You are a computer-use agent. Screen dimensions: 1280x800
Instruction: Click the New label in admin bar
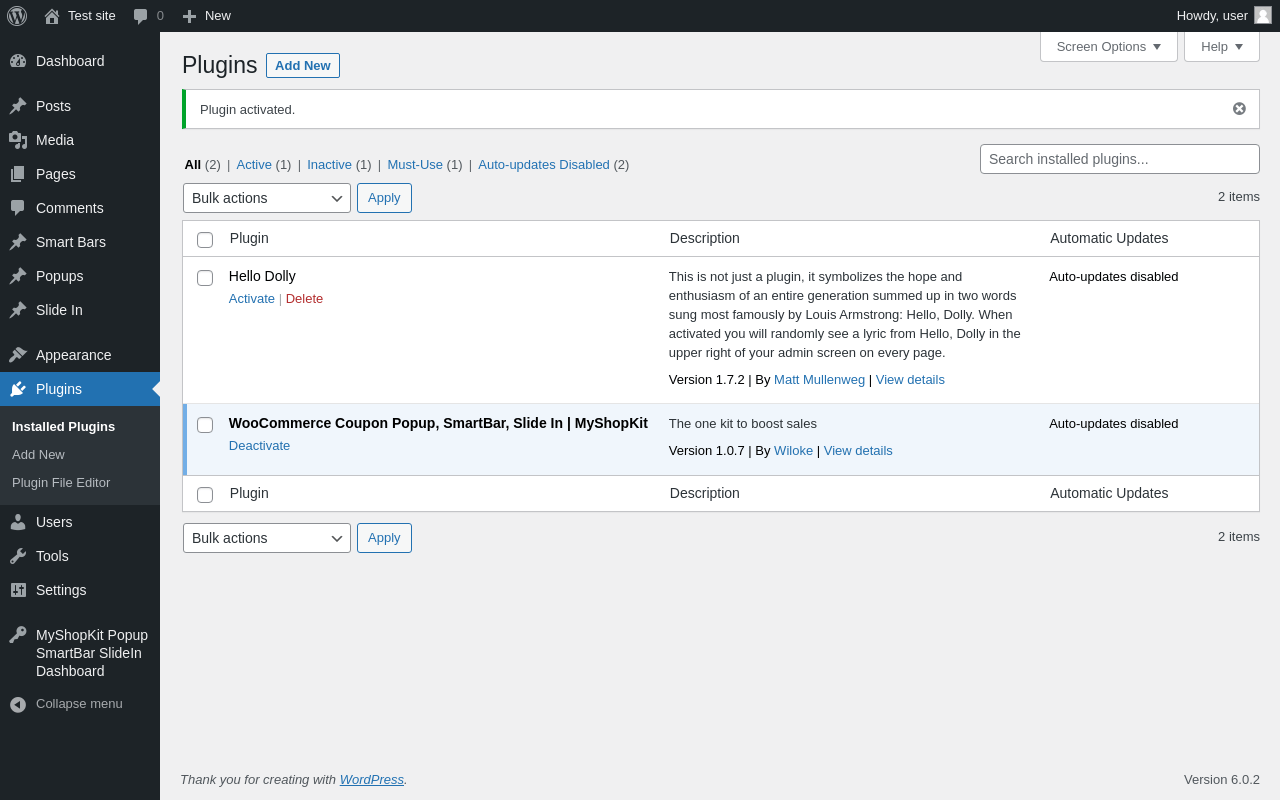click(218, 15)
